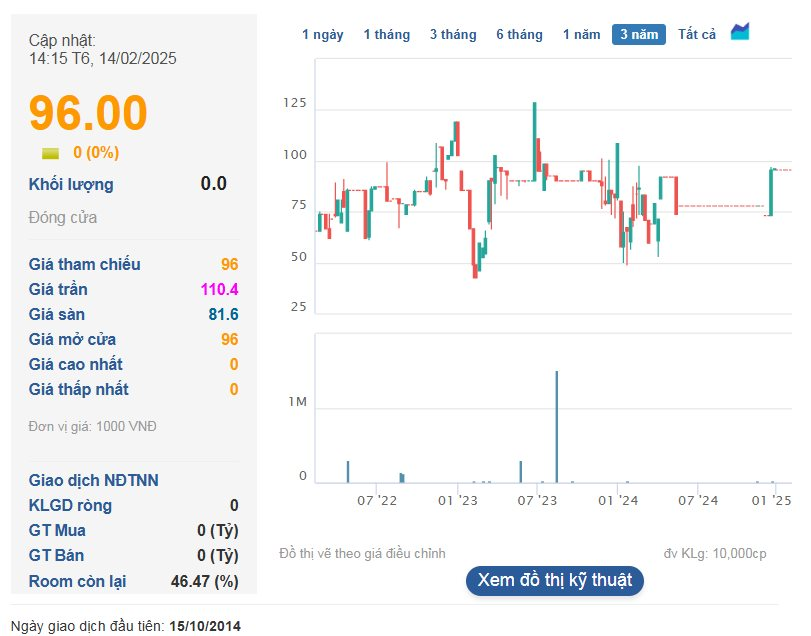The width and height of the screenshot is (811, 636).
Task: Select the 6 tháng time range
Action: pyautogui.click(x=518, y=34)
